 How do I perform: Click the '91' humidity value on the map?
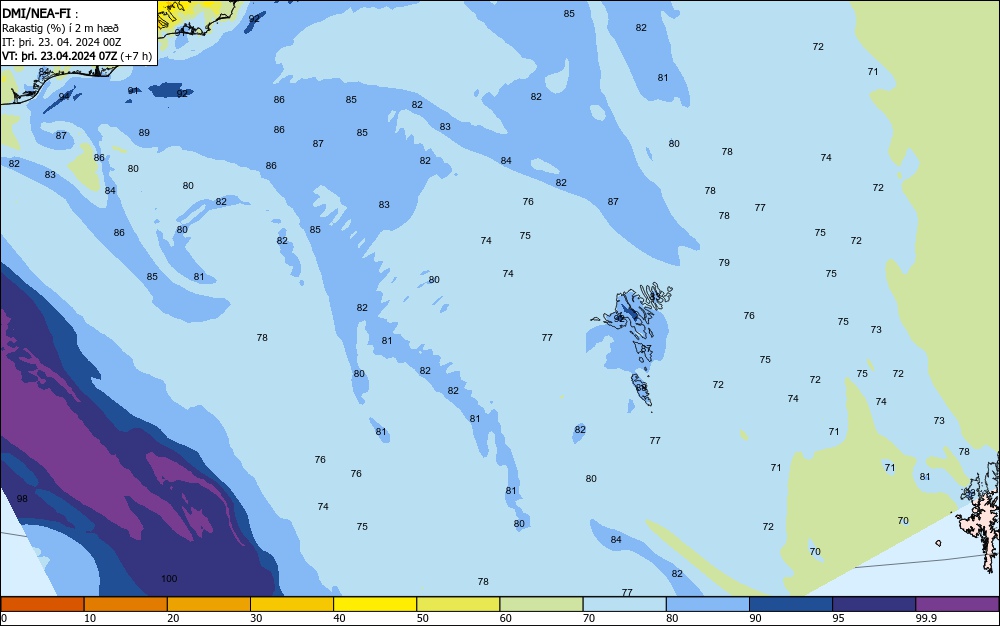pos(133,91)
